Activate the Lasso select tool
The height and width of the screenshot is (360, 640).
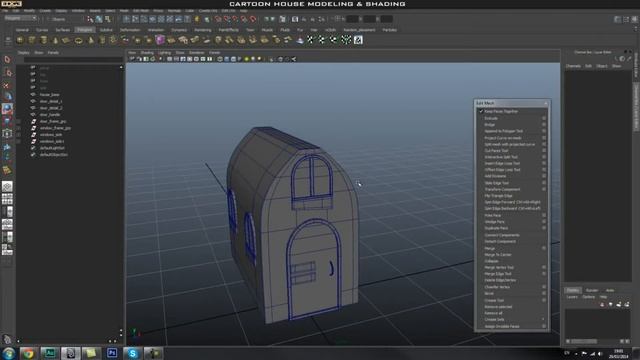7,72
